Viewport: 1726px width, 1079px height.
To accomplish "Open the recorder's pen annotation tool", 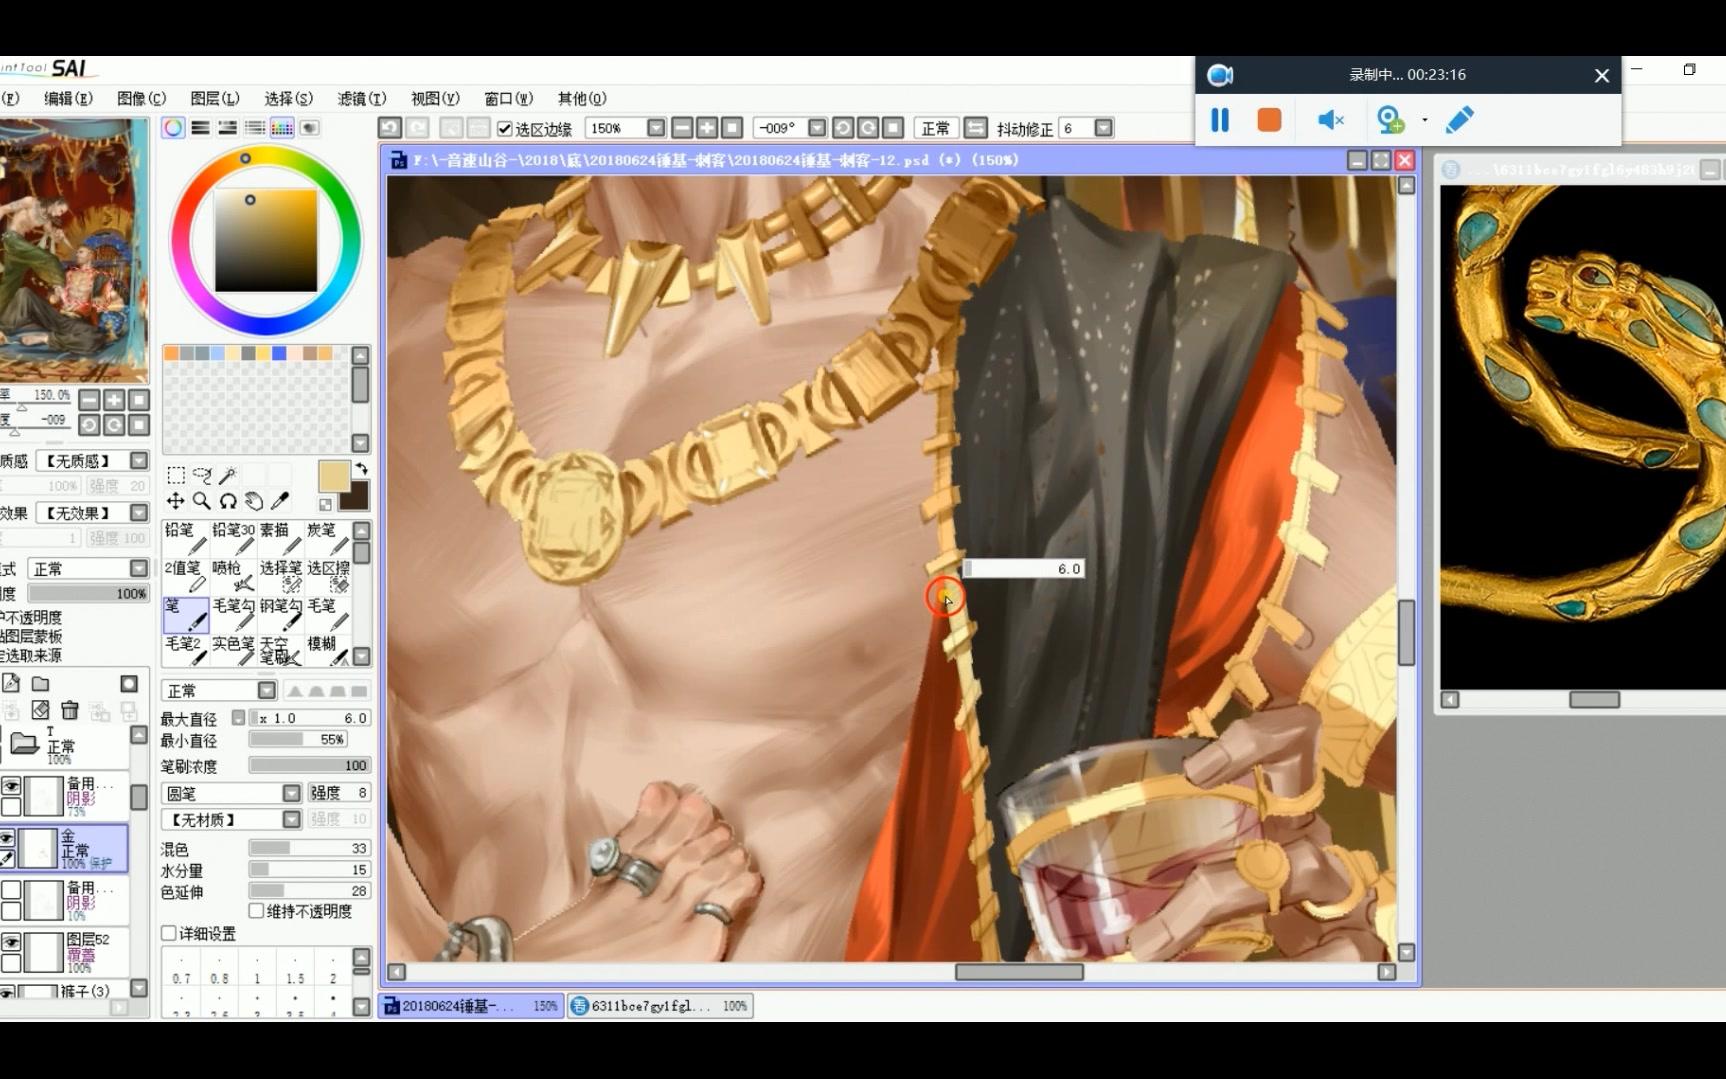I will pyautogui.click(x=1459, y=120).
